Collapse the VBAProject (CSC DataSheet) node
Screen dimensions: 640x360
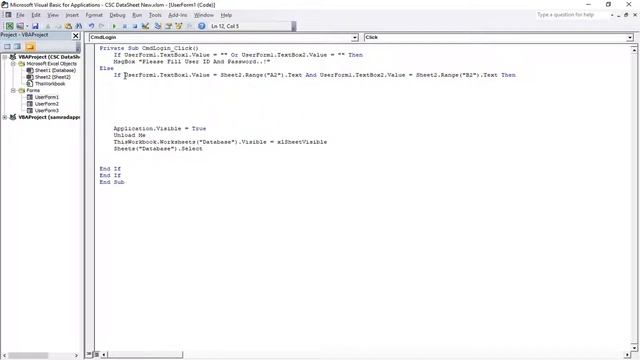pos(5,57)
